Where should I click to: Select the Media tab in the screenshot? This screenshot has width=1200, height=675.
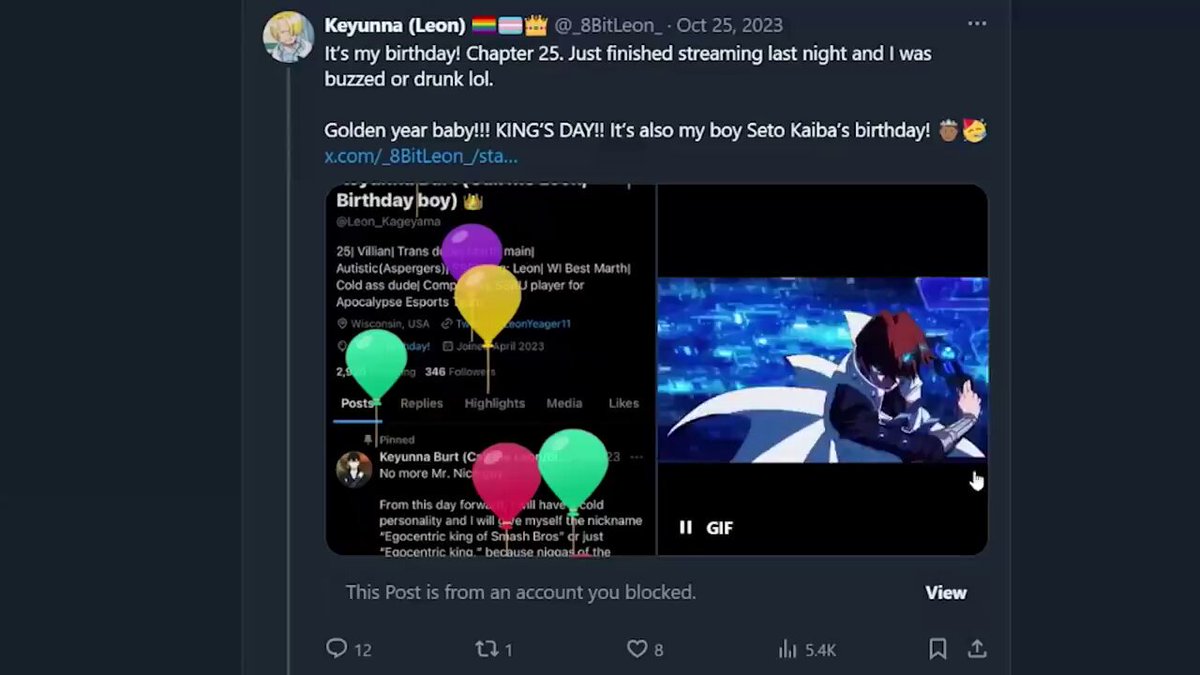(564, 403)
